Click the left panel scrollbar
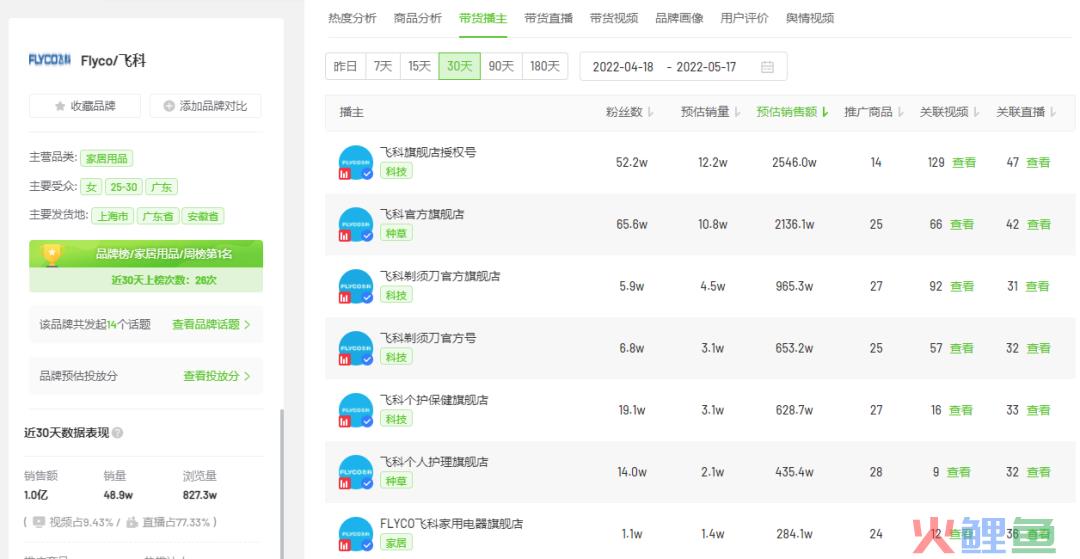Image resolution: width=1080 pixels, height=559 pixels. (281, 482)
